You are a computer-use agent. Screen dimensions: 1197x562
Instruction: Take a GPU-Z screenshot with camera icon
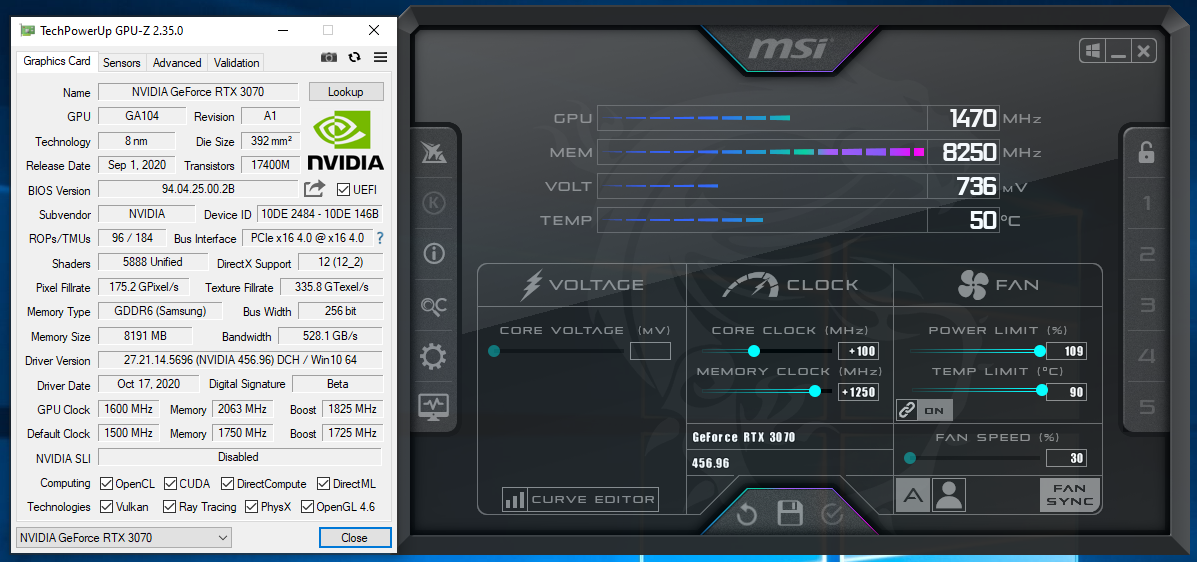click(329, 57)
